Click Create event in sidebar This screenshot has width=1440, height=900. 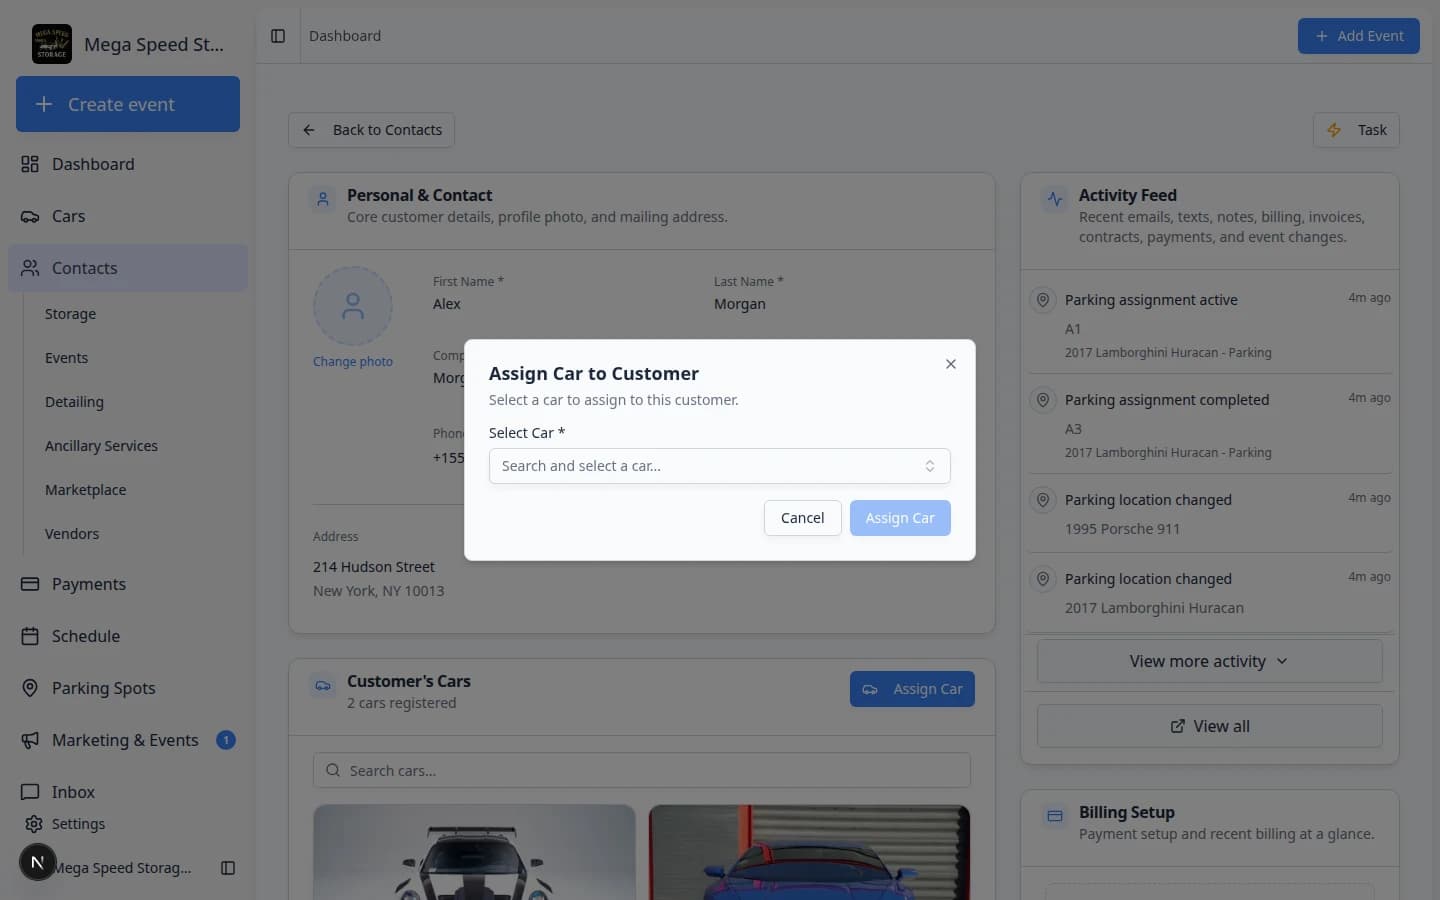tap(128, 104)
